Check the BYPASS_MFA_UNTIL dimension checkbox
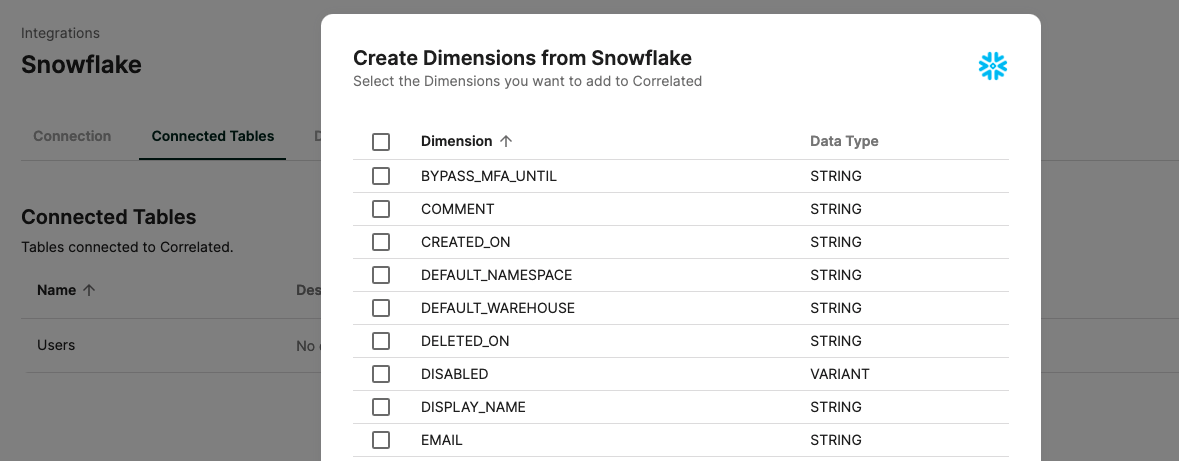This screenshot has height=461, width=1179. pyautogui.click(x=381, y=176)
